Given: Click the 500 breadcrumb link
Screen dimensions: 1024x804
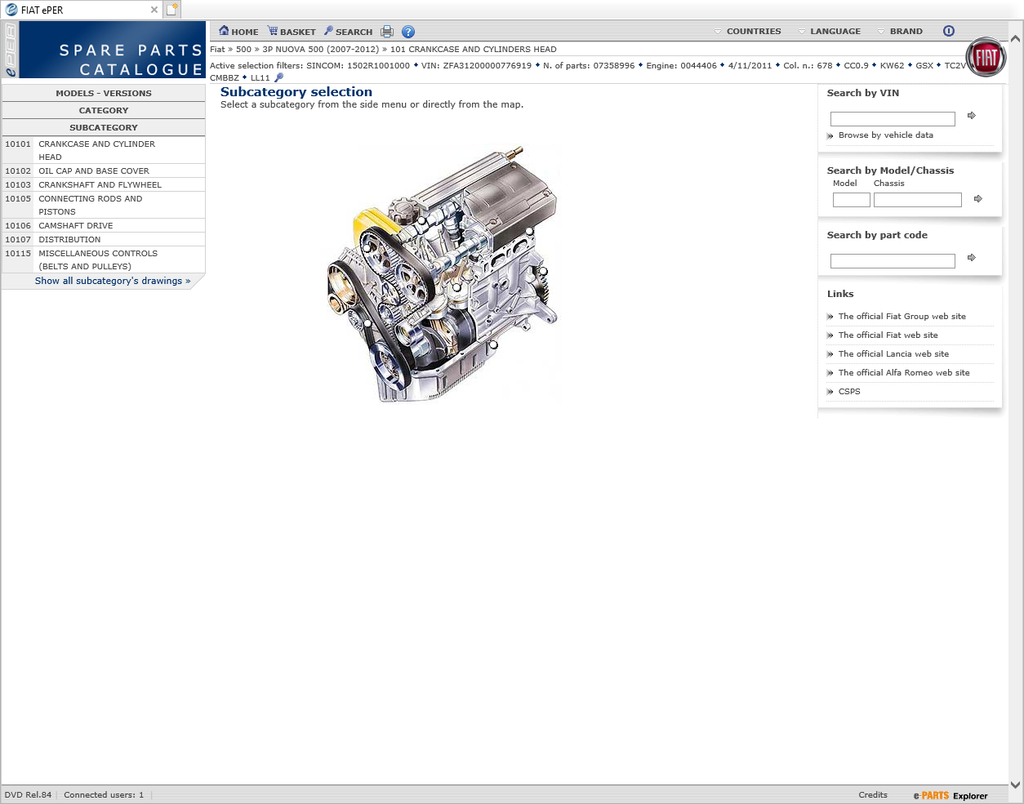Looking at the screenshot, I should tap(244, 49).
